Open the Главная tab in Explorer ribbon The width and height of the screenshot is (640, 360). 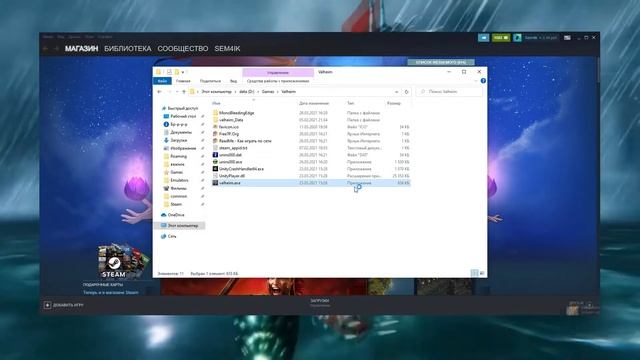tap(183, 81)
